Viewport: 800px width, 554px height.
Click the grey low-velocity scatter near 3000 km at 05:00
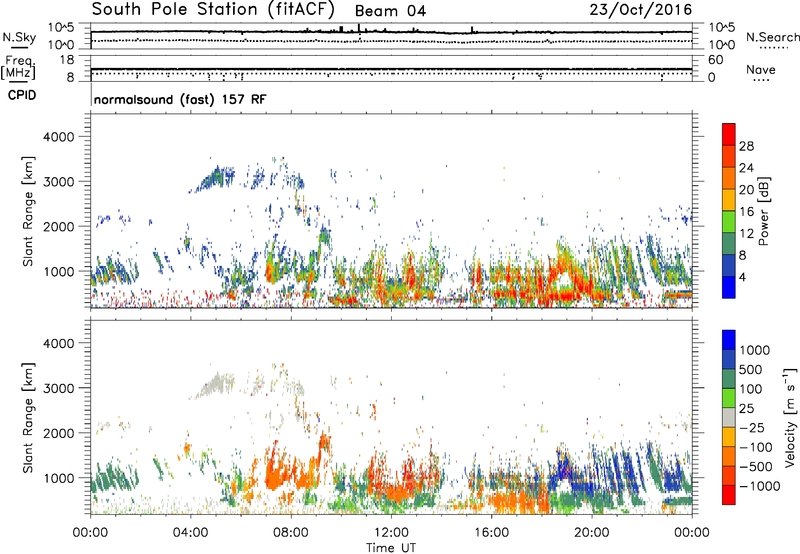point(217,384)
